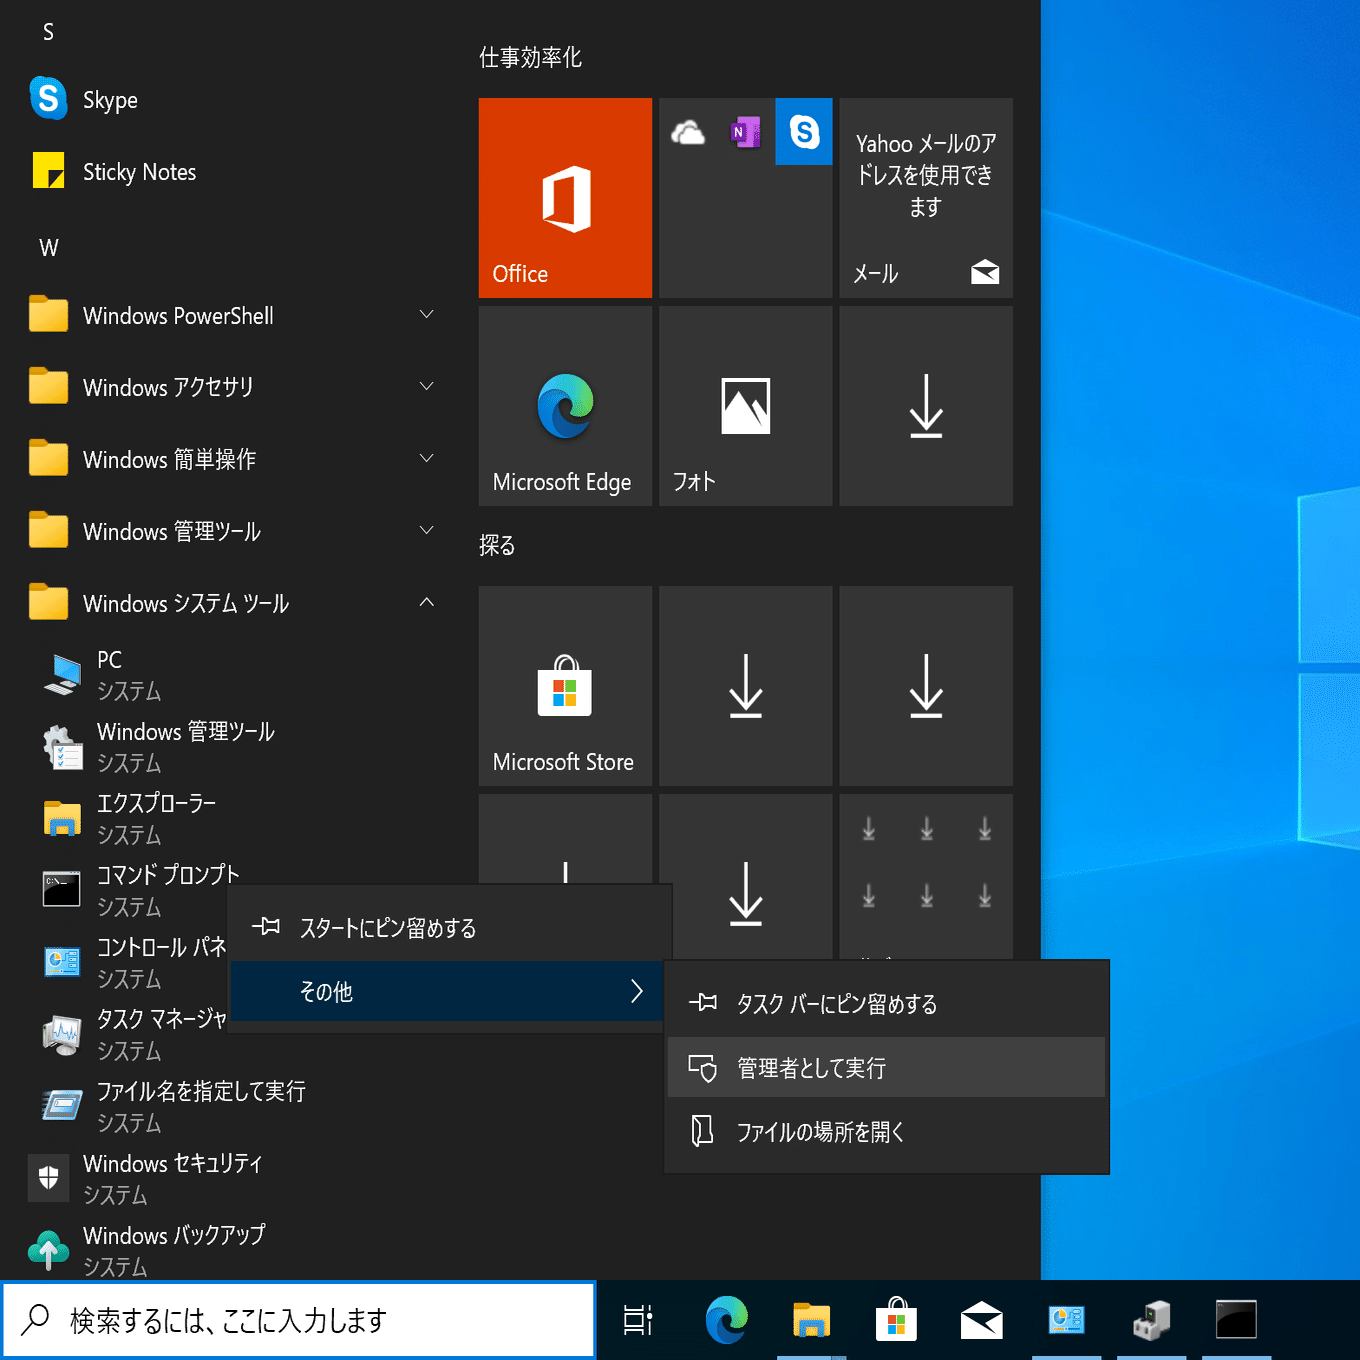Viewport: 1360px width, 1360px height.
Task: Open Task View on the taskbar
Action: 638,1320
